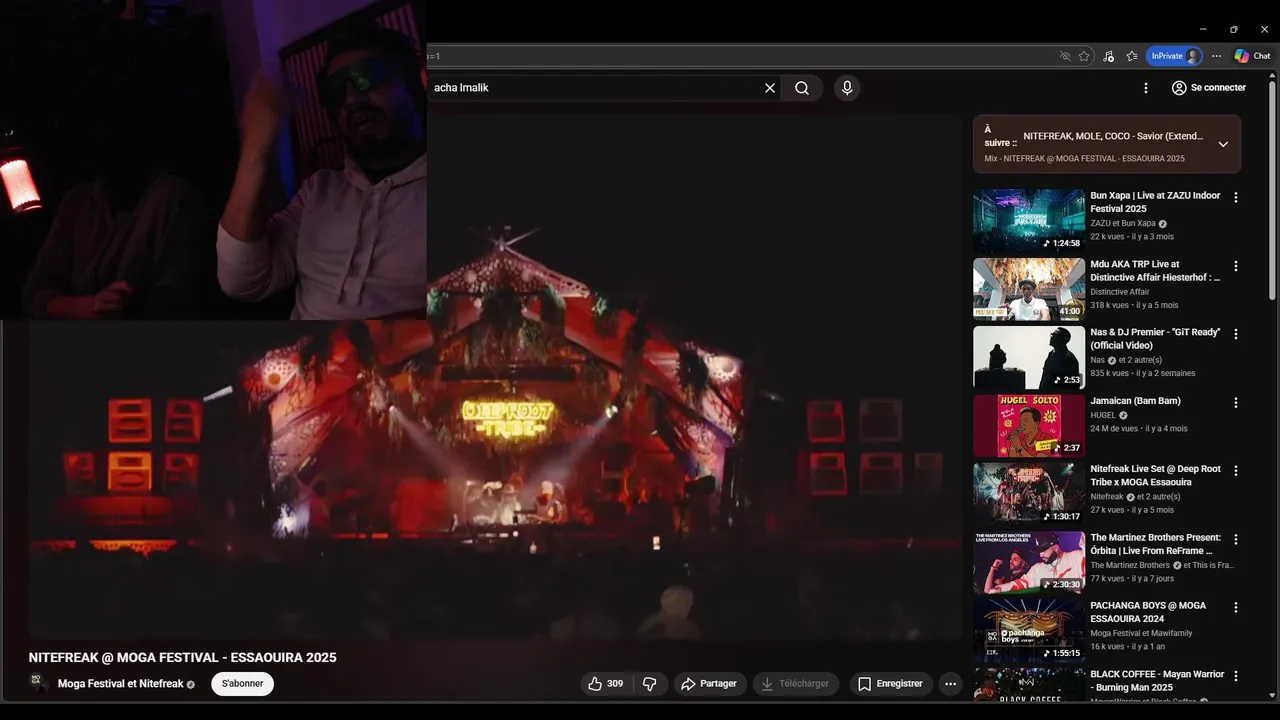Open options for Nas GiT Ready video
The width and height of the screenshot is (1280, 720).
click(x=1236, y=334)
